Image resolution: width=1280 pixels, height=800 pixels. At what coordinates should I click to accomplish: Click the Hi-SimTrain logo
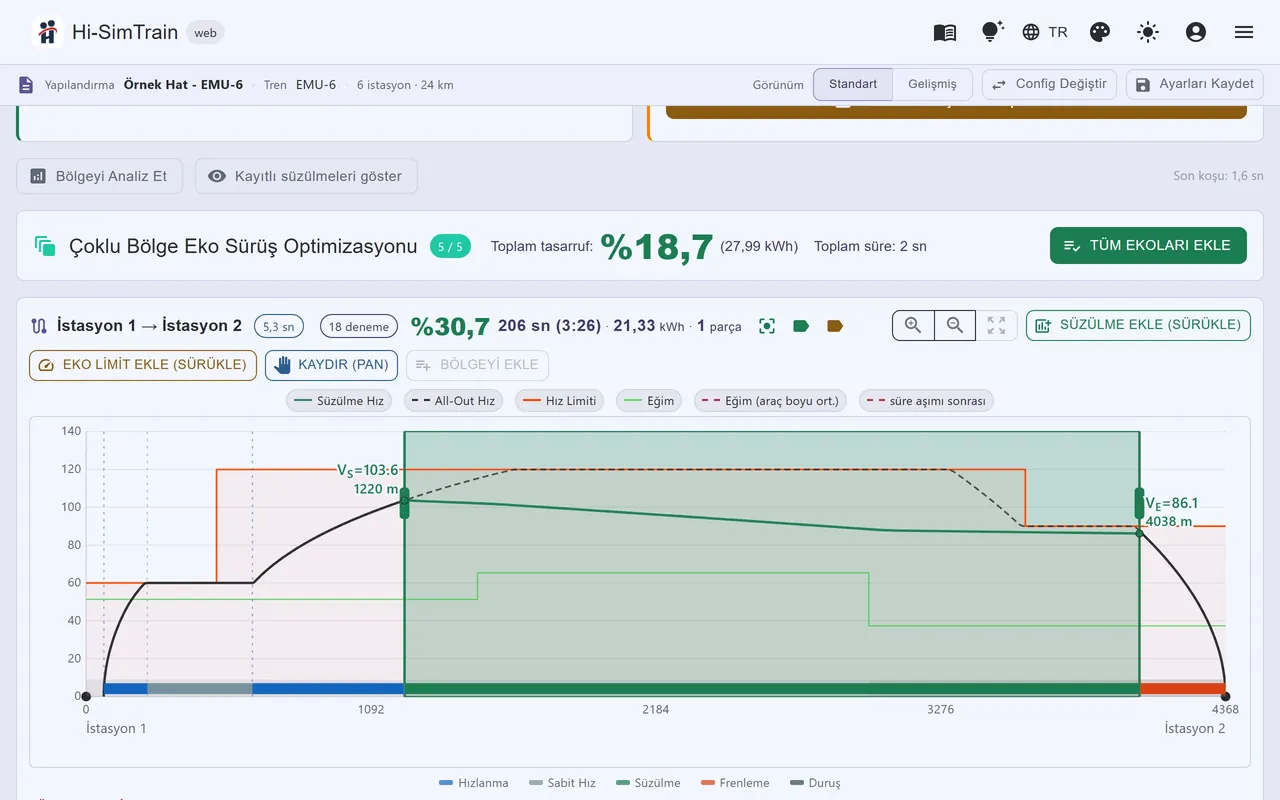point(47,32)
